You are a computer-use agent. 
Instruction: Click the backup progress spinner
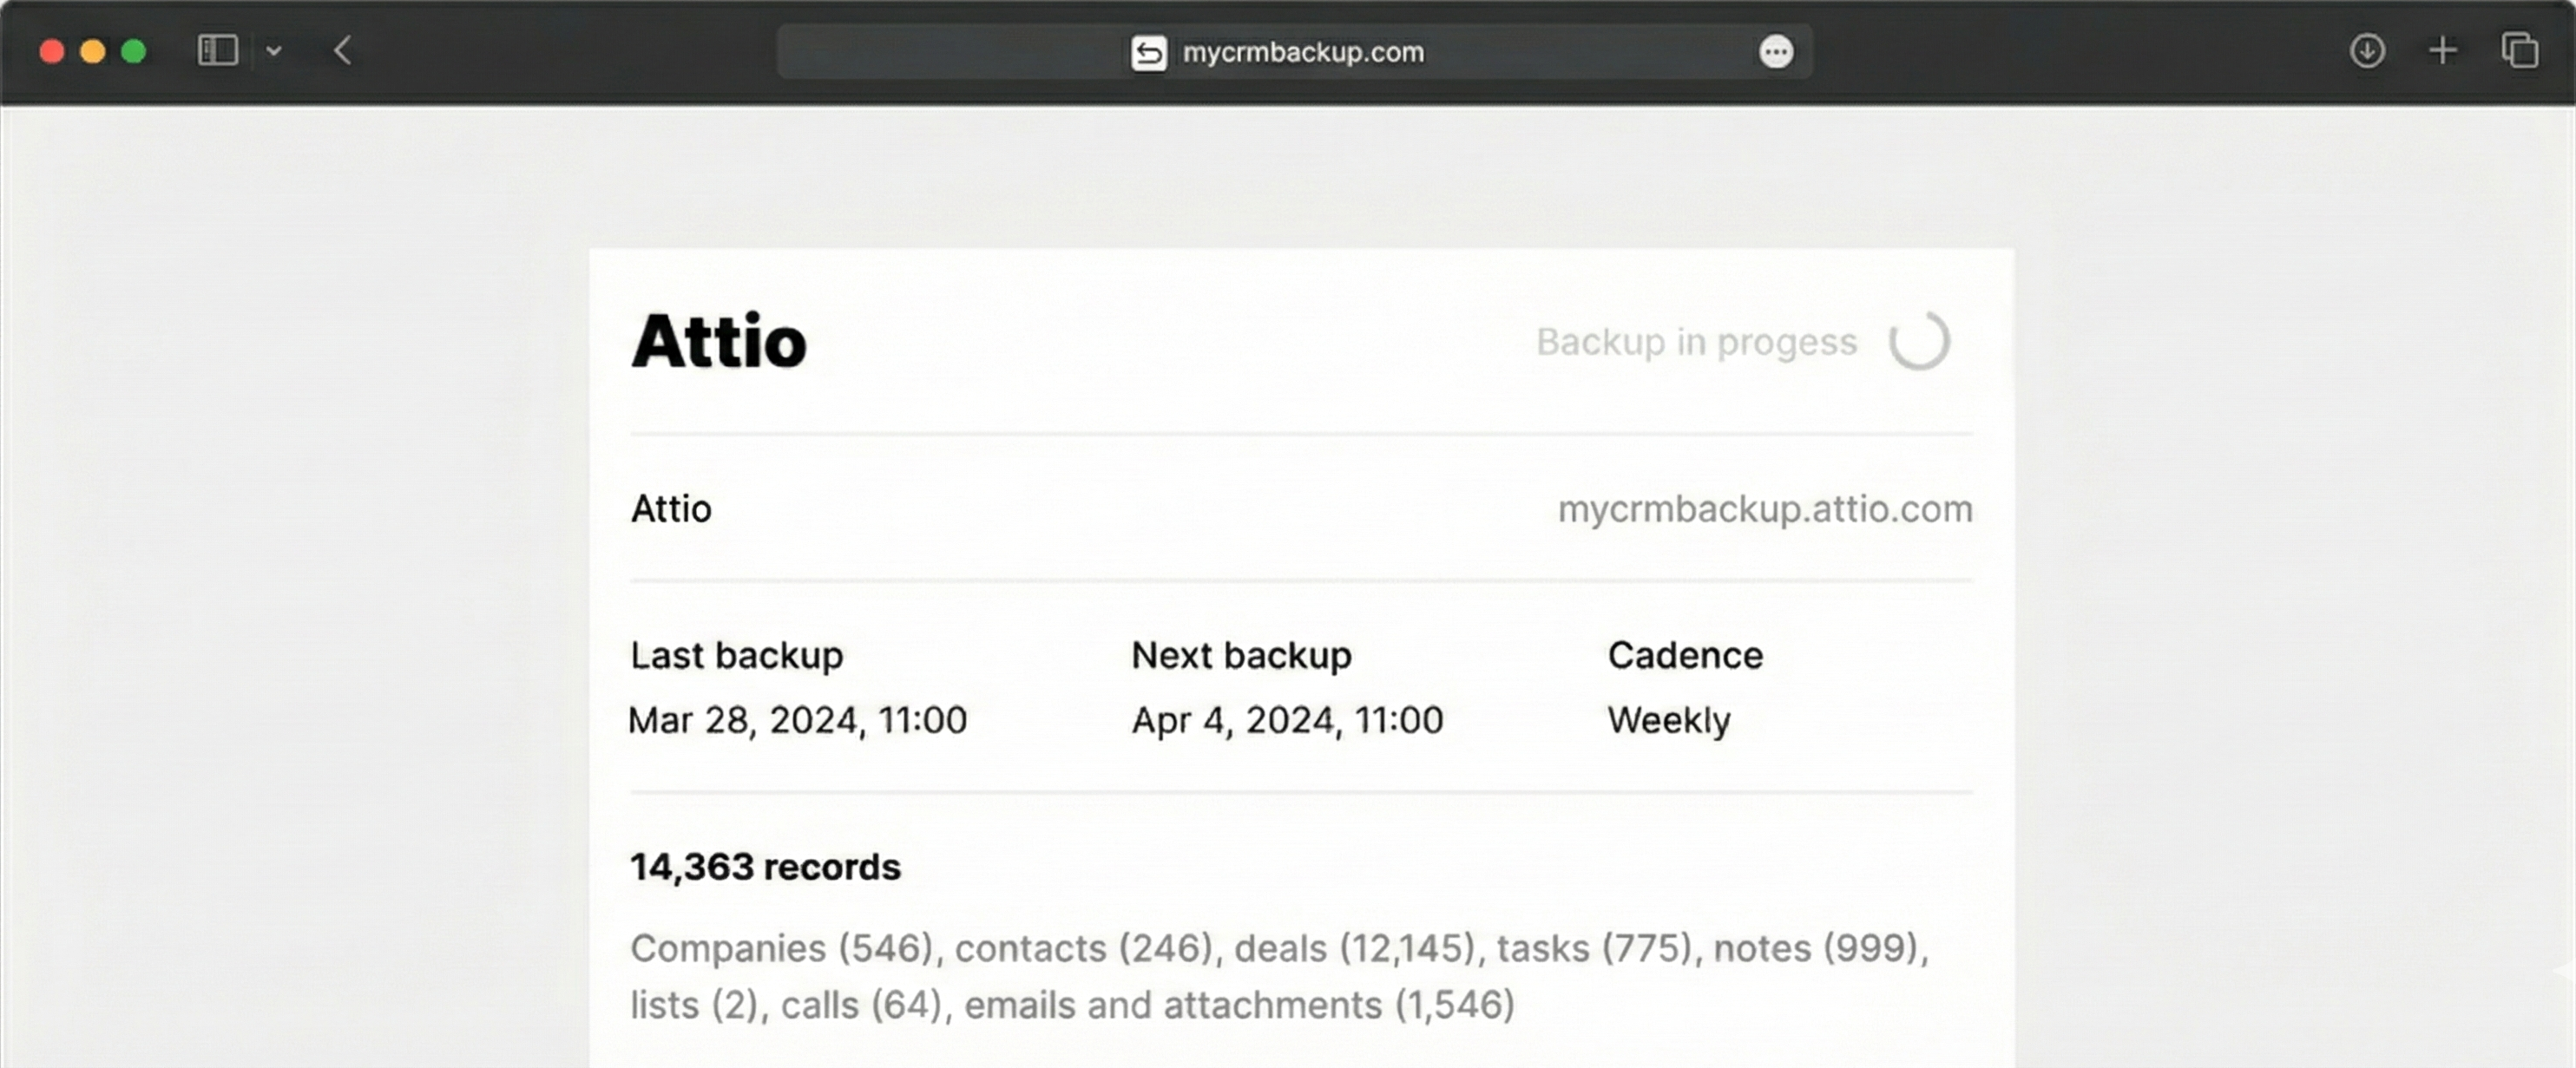tap(1922, 341)
